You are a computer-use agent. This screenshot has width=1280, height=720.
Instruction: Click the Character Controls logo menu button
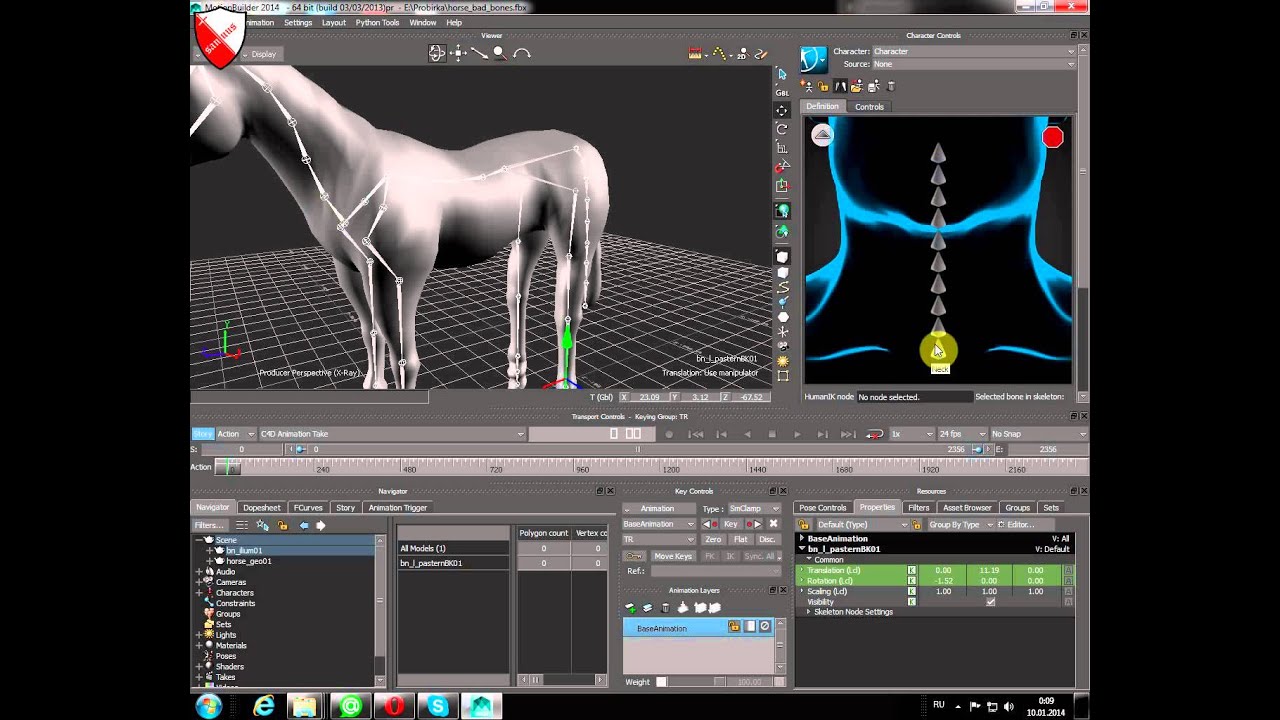click(x=814, y=59)
